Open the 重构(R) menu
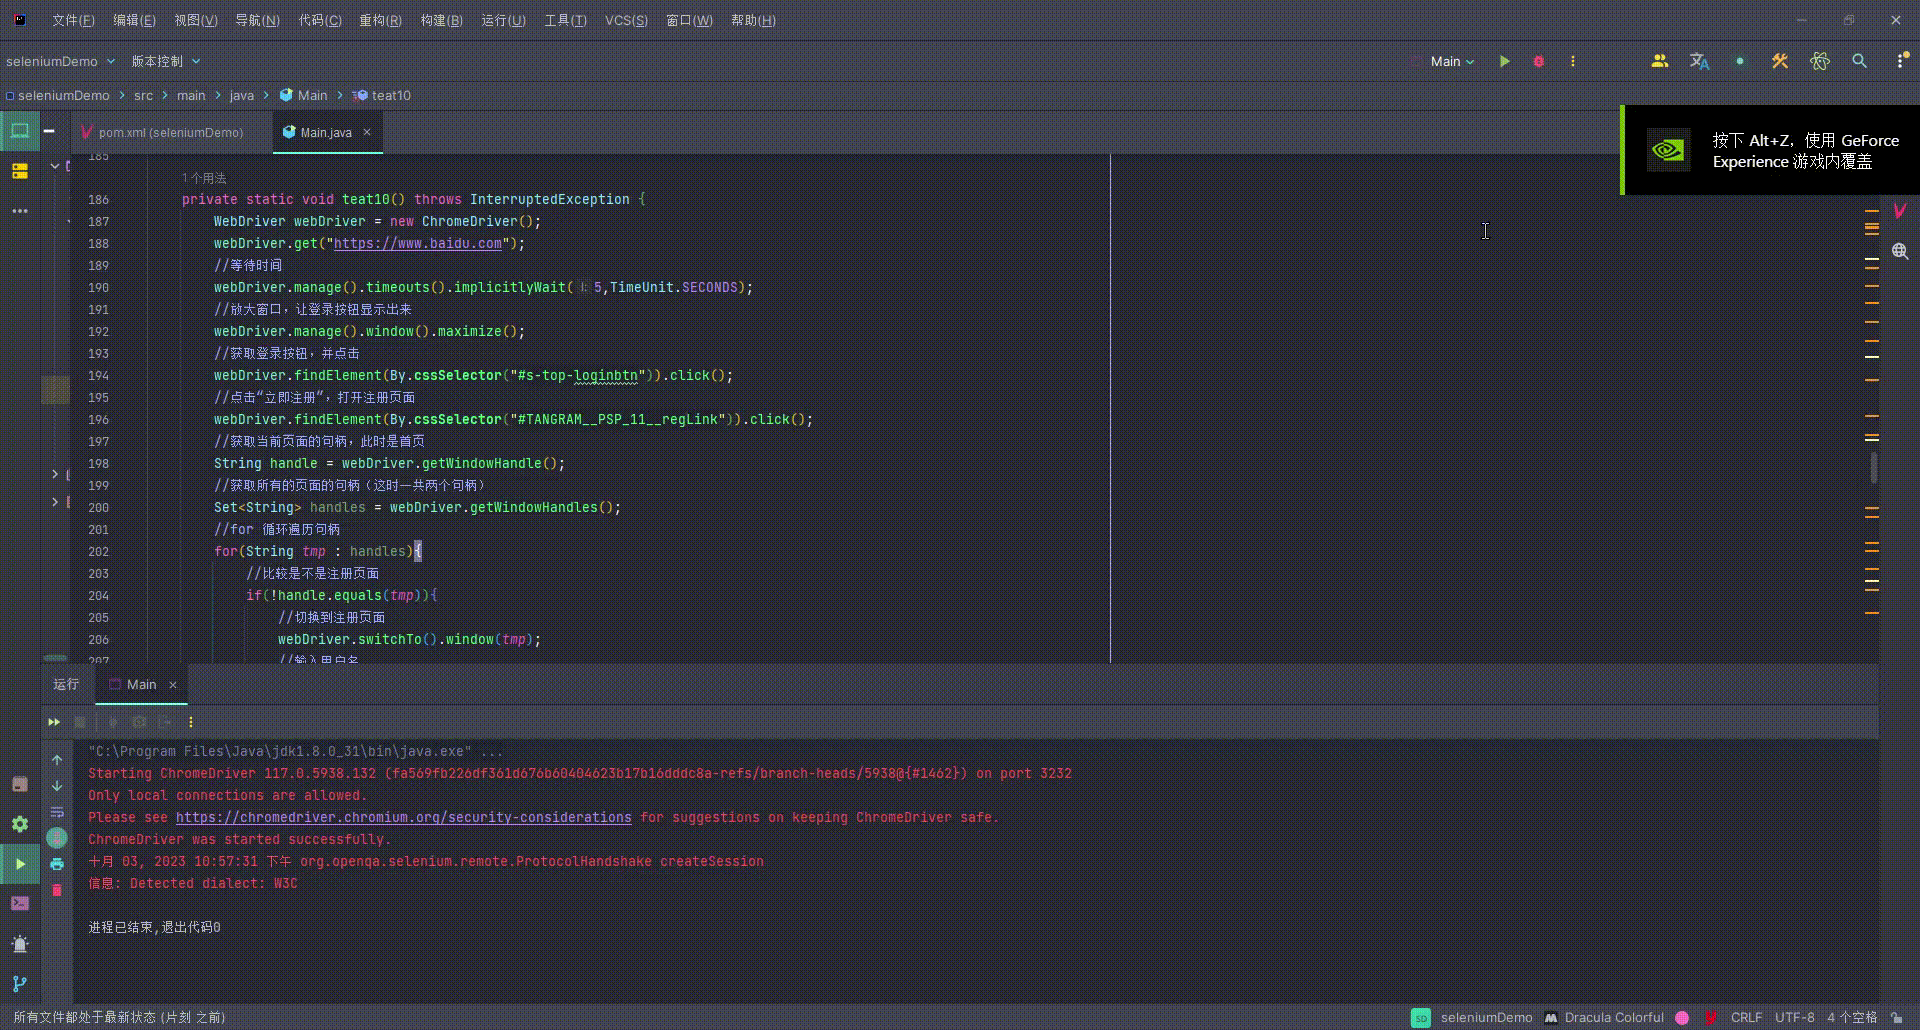The height and width of the screenshot is (1030, 1920). tap(380, 20)
